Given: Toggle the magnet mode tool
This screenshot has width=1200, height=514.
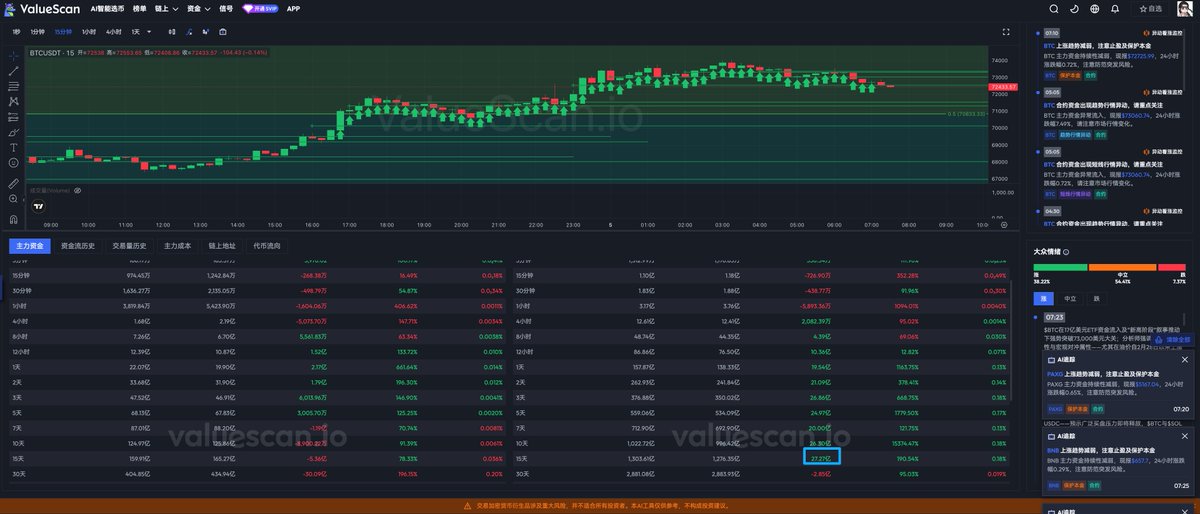Looking at the screenshot, I should [x=14, y=219].
